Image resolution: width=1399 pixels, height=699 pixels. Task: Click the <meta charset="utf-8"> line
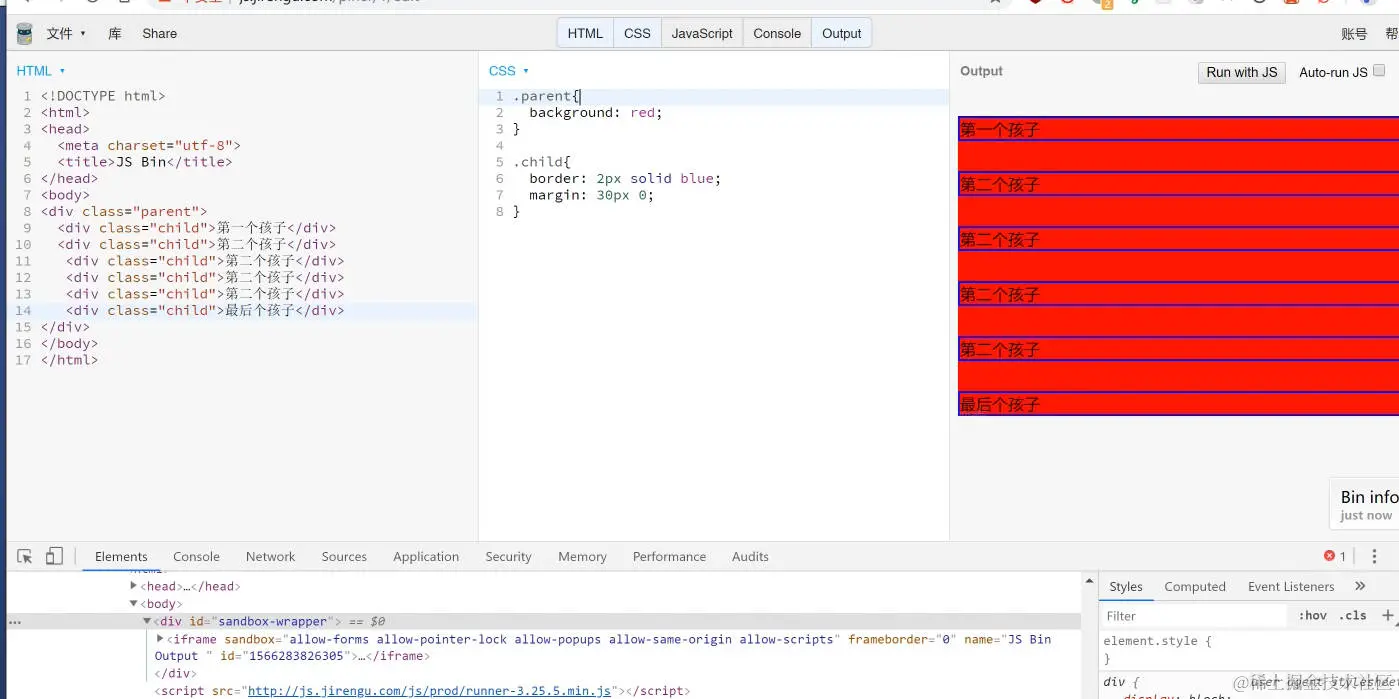coord(149,146)
